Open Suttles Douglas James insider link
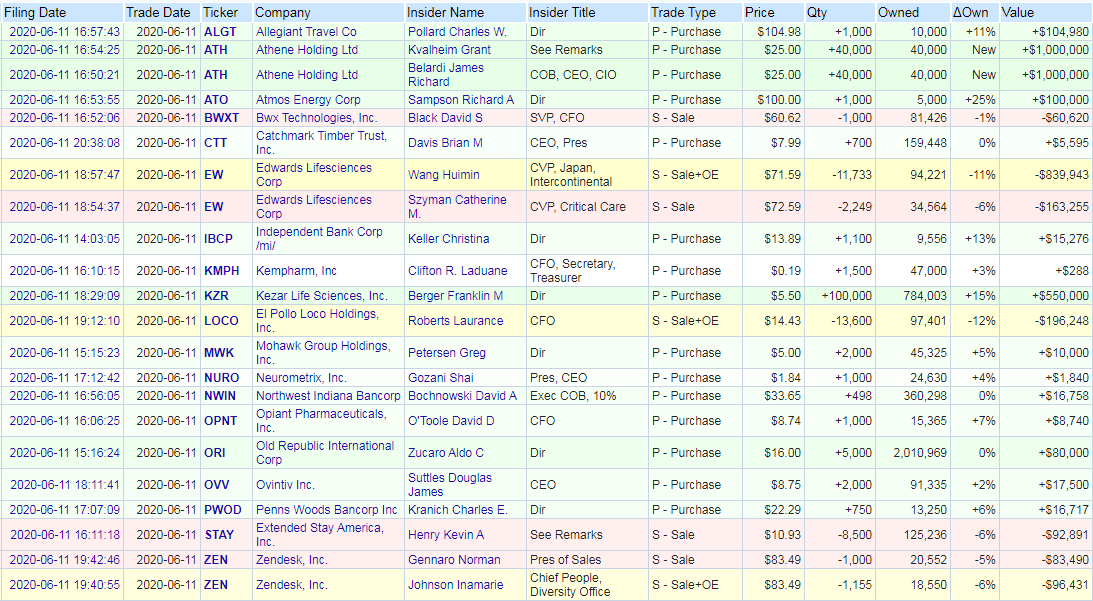The width and height of the screenshot is (1093, 601). [450, 486]
